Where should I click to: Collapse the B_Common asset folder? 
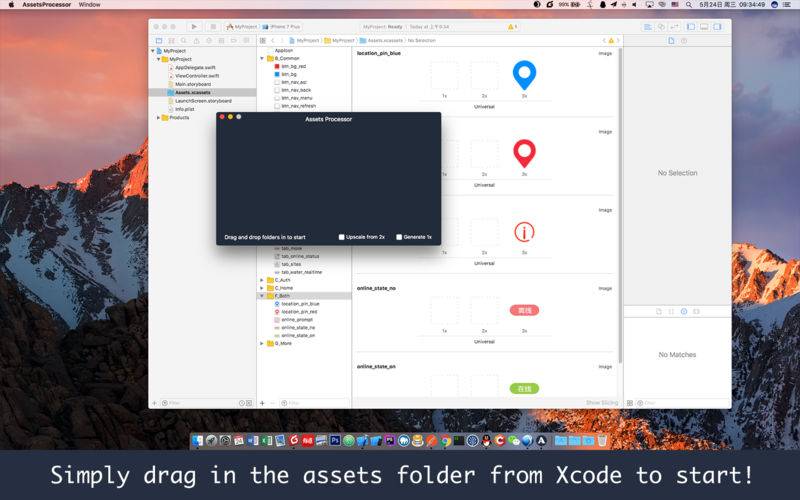262,58
